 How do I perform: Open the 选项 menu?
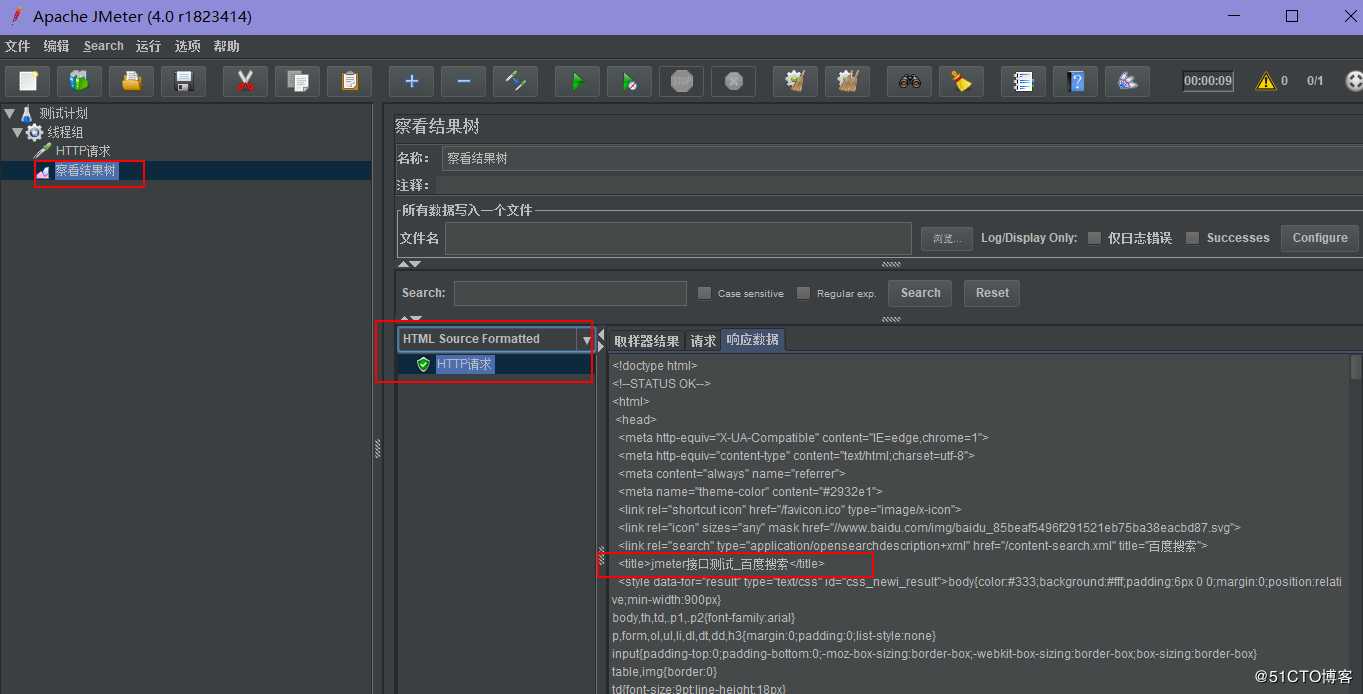(x=187, y=46)
